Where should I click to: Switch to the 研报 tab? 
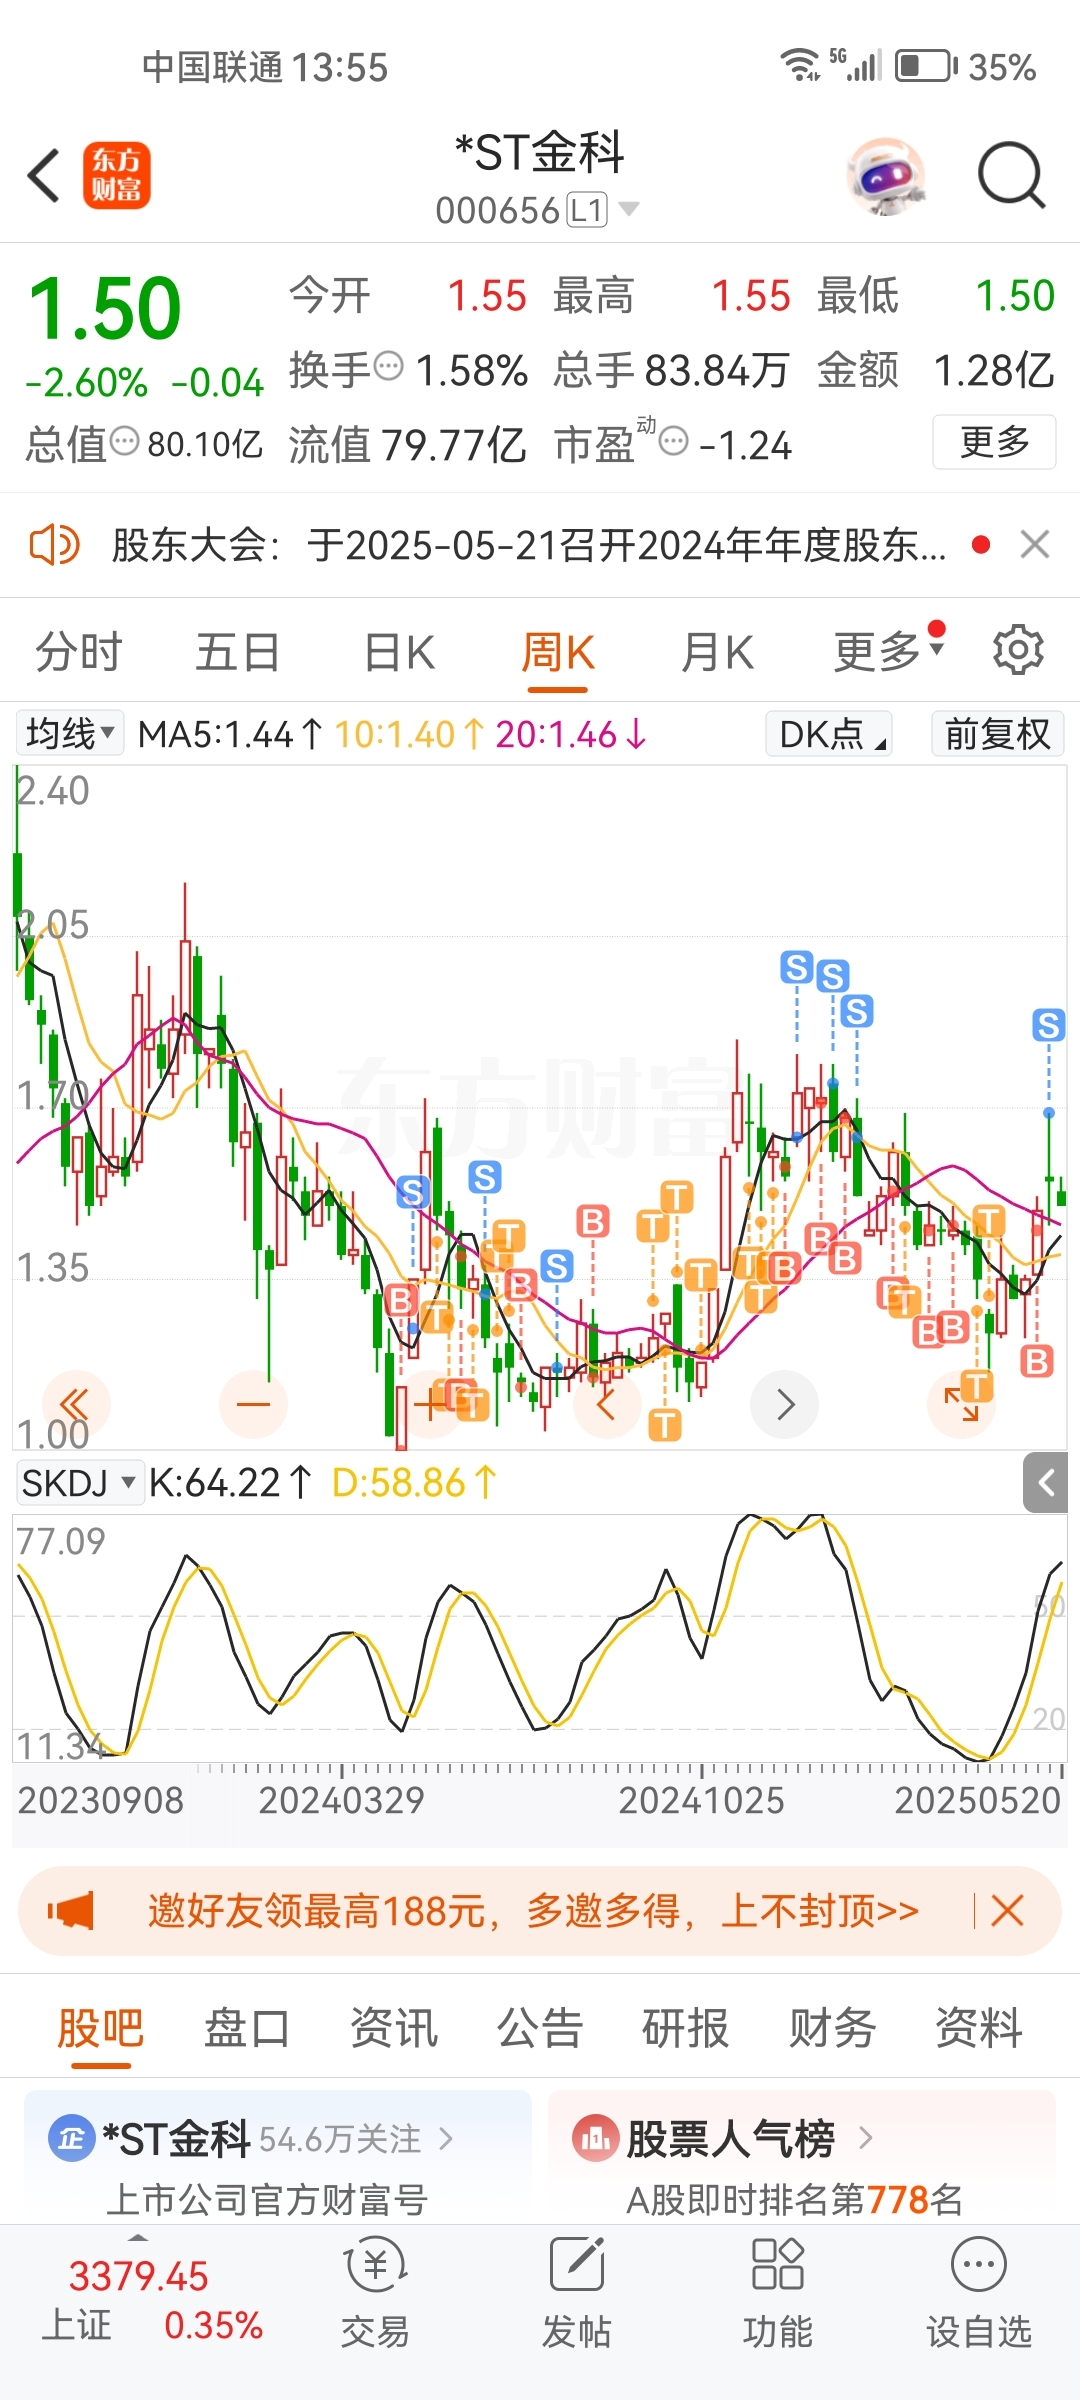685,2029
